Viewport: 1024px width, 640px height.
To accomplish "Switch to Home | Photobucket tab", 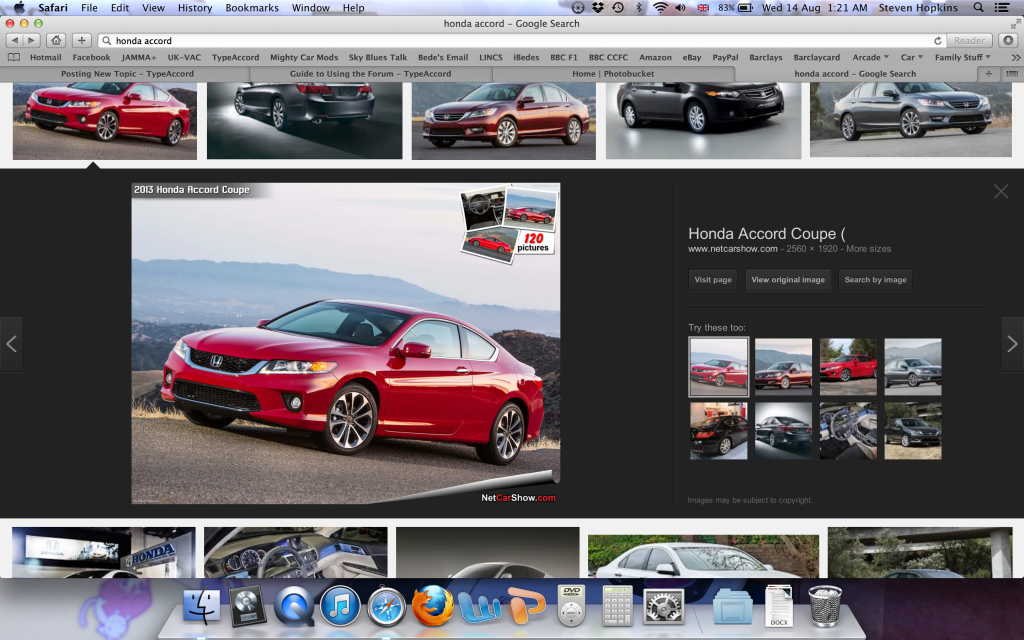I will pos(613,74).
